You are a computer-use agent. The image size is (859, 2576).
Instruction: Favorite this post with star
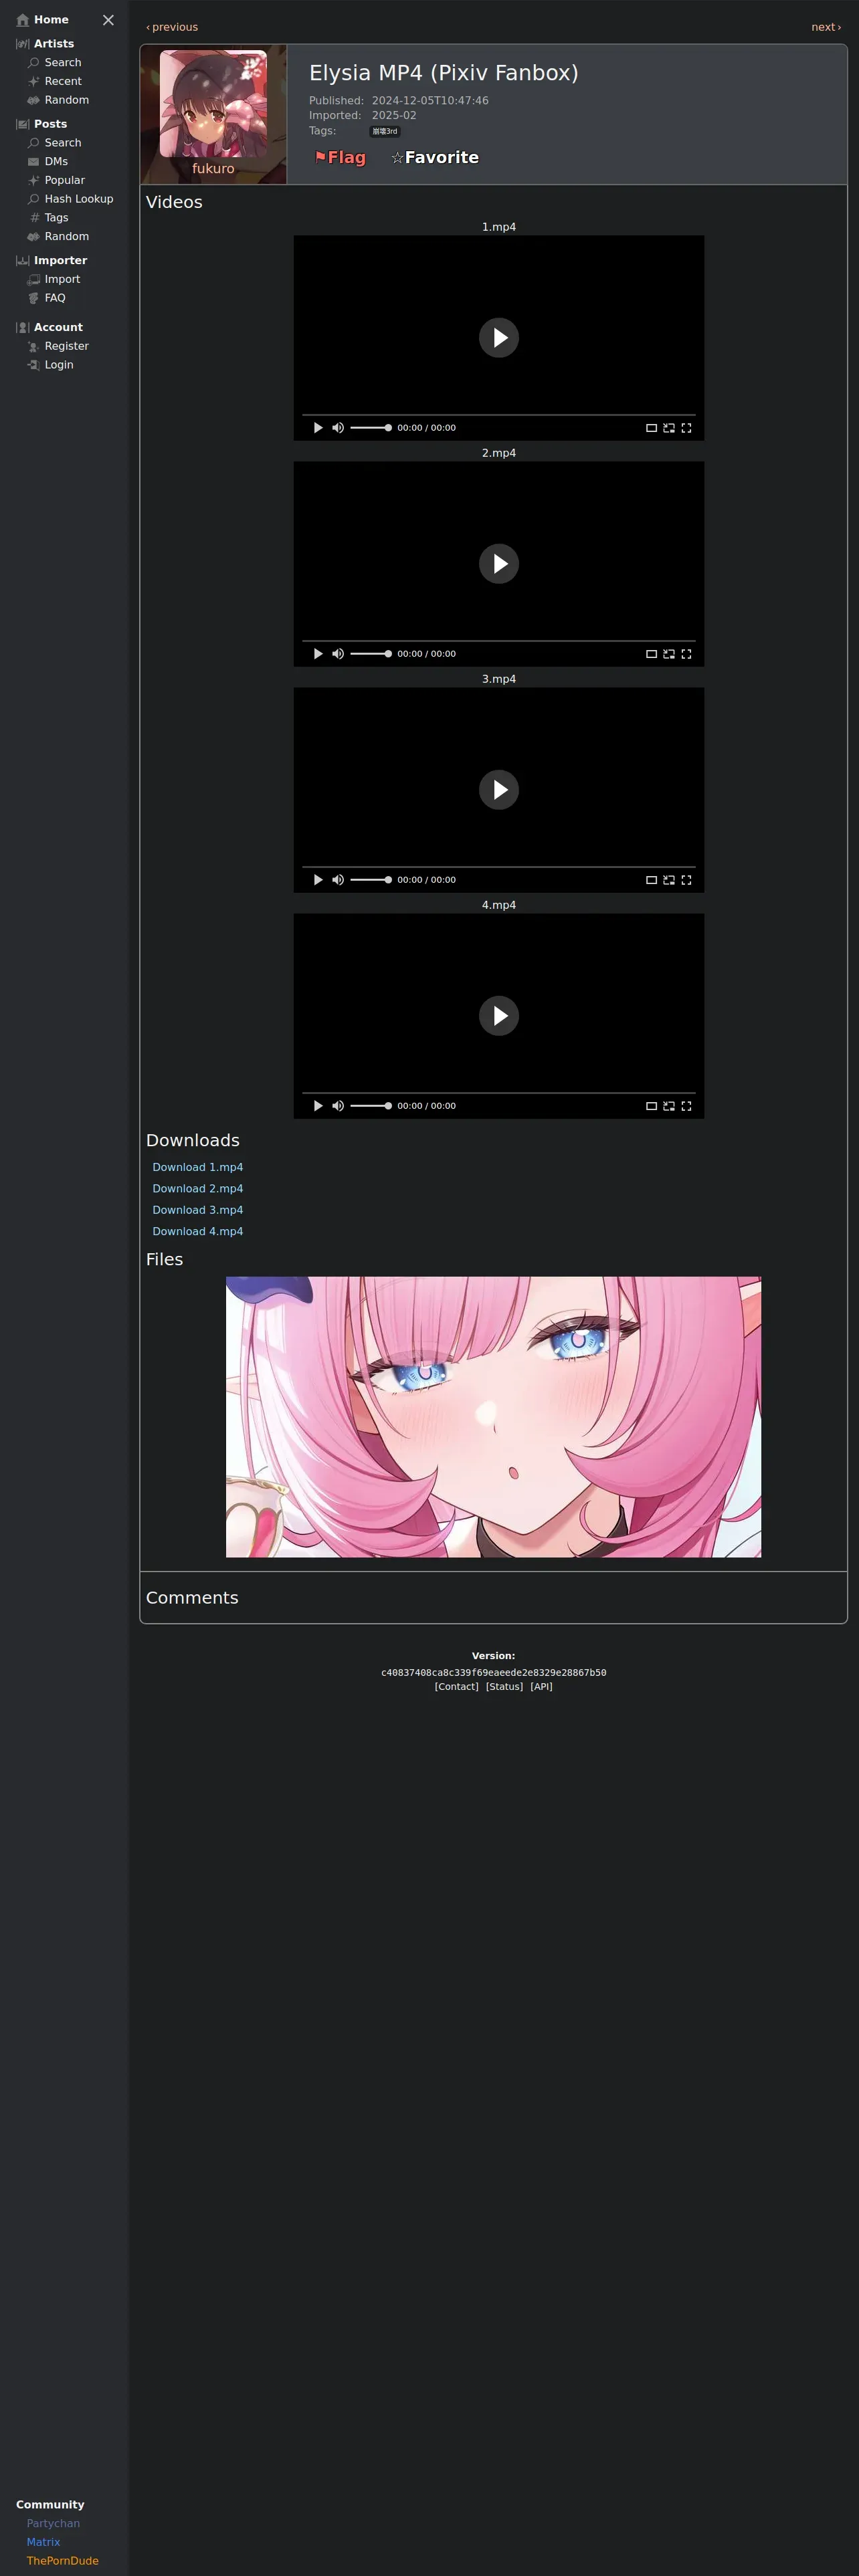pos(435,157)
